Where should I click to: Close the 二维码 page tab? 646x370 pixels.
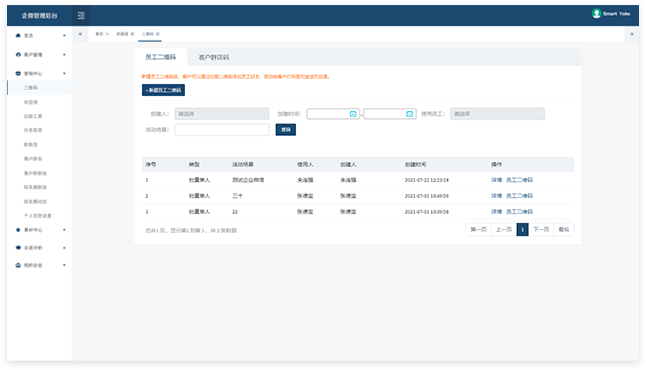pyautogui.click(x=158, y=34)
